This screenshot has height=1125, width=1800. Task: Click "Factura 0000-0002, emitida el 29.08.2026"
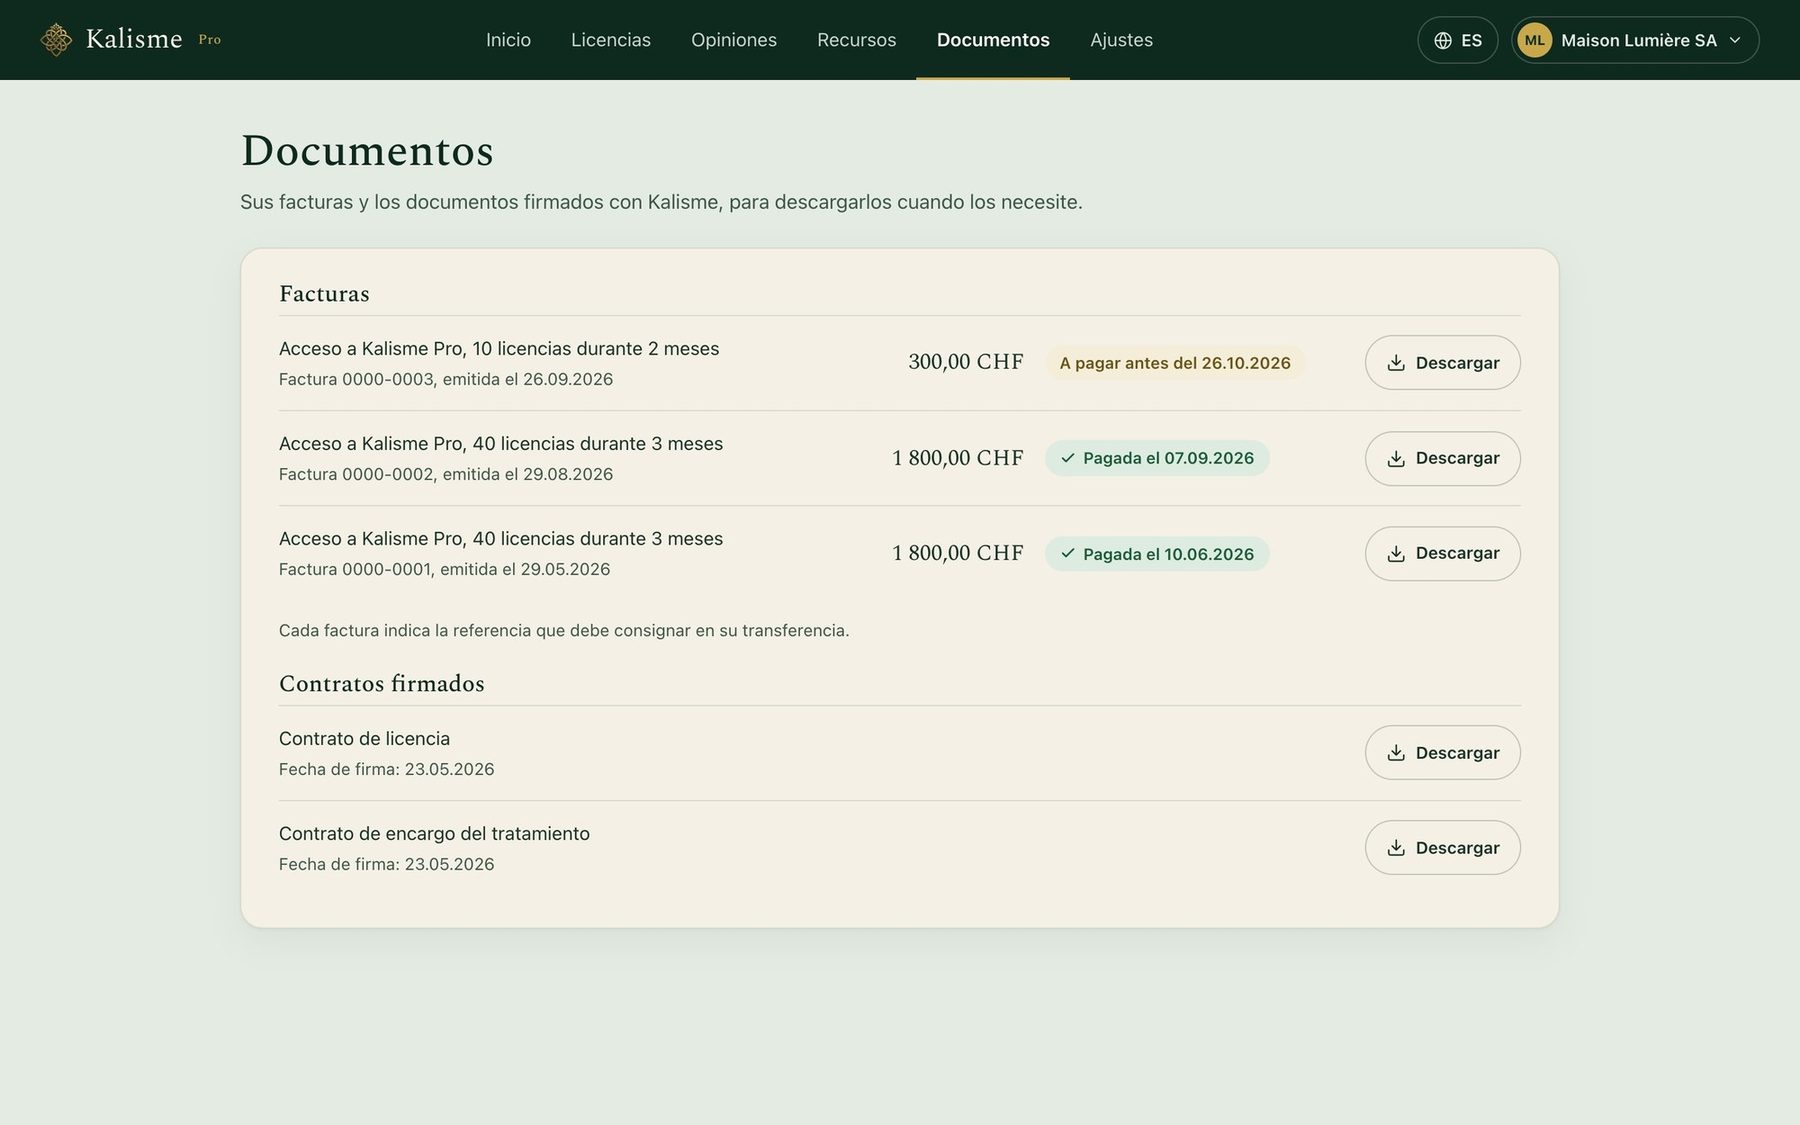[x=446, y=474]
